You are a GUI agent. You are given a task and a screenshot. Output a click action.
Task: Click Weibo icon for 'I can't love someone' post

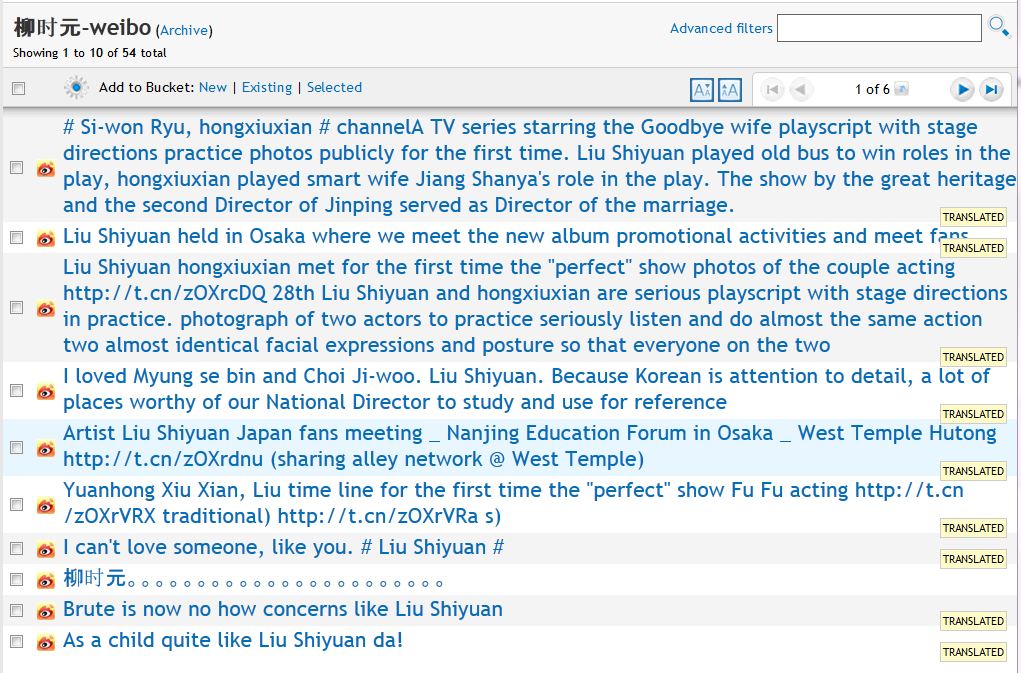click(46, 549)
